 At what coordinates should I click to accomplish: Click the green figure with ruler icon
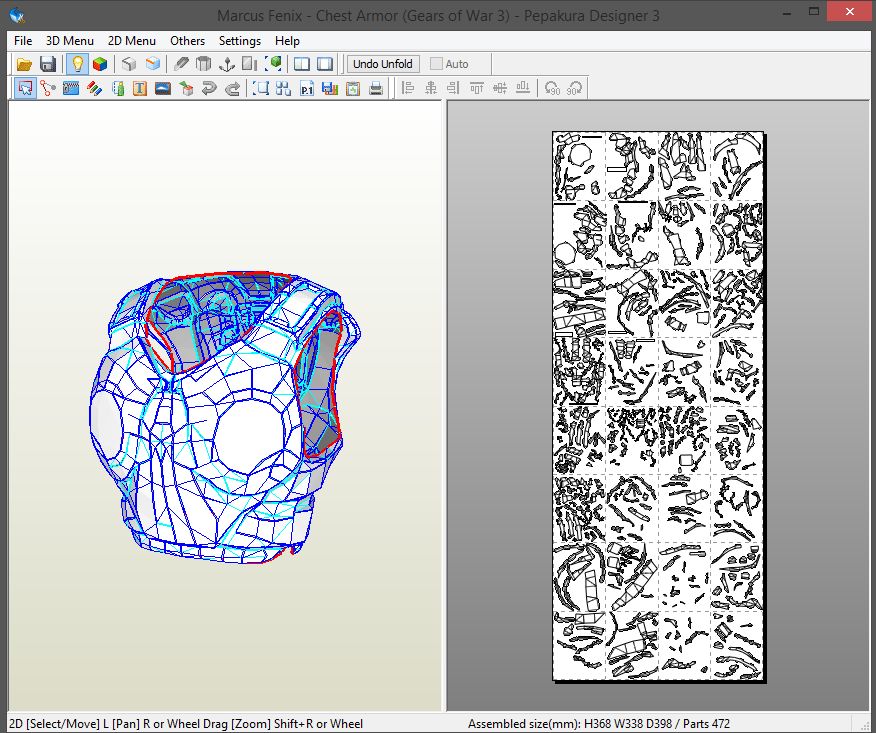(x=117, y=88)
